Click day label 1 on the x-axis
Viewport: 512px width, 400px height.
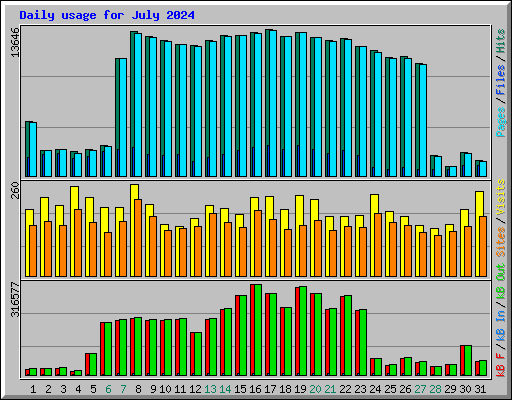tap(33, 389)
